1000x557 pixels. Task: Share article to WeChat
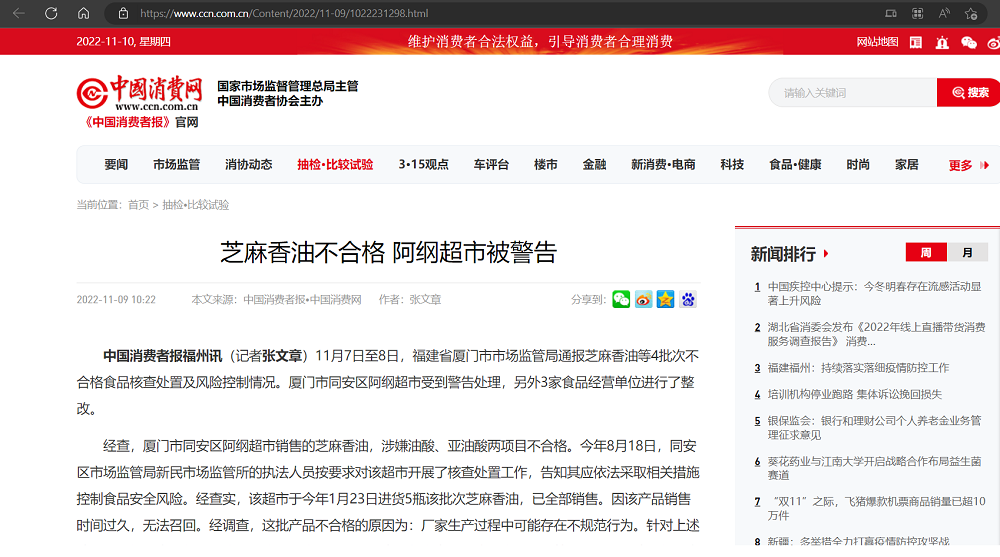pos(621,299)
